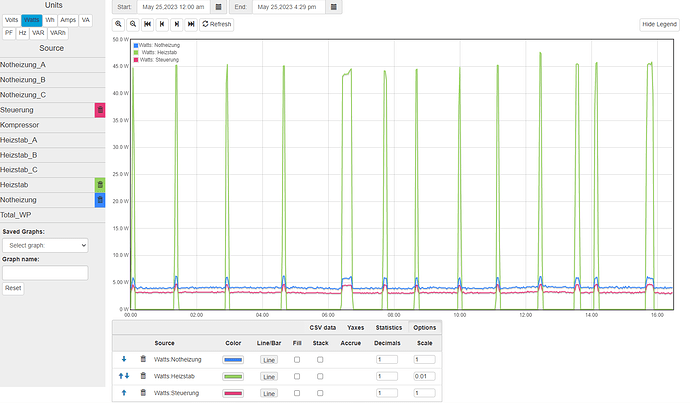Add Total_WP source to graph
690x404 pixels.
pyautogui.click(x=52, y=215)
